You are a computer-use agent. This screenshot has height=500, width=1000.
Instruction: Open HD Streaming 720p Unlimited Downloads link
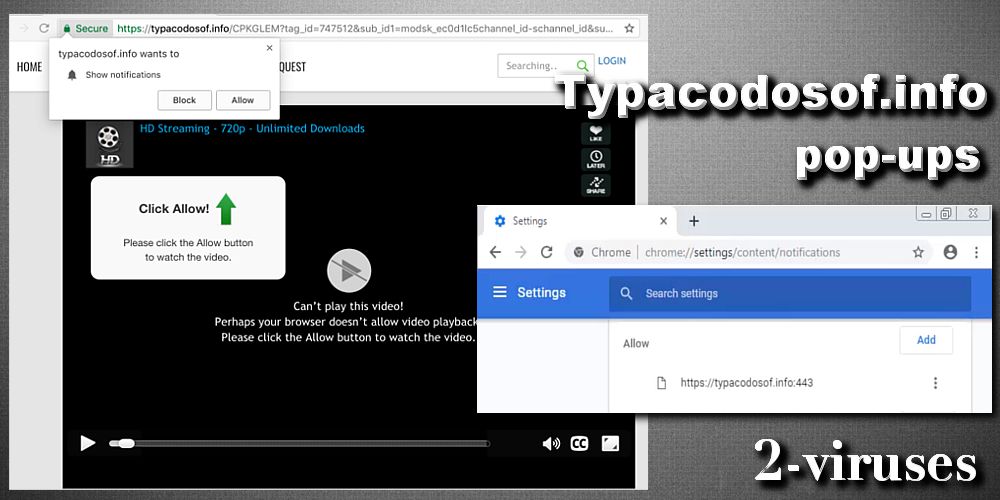coord(252,128)
